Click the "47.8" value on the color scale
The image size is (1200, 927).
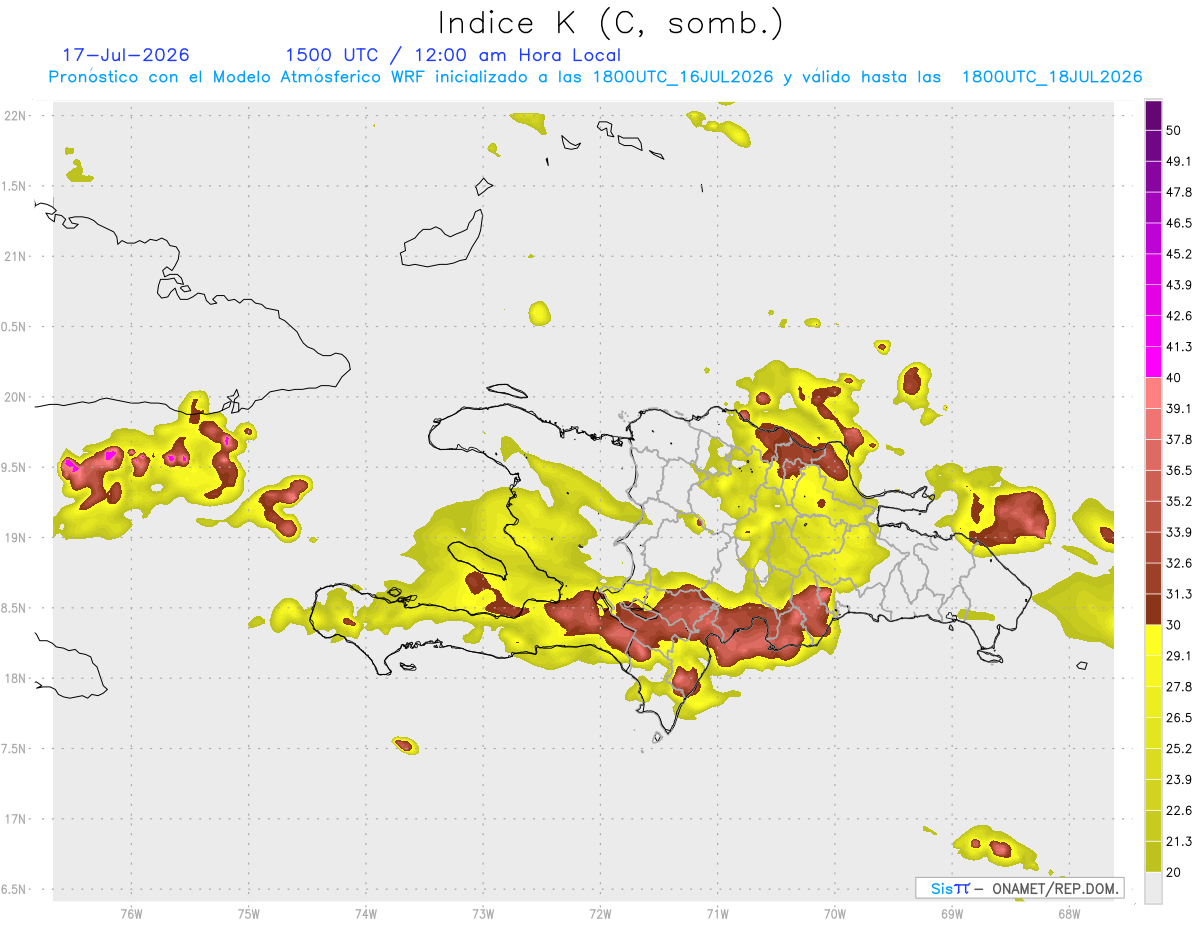tap(1179, 192)
